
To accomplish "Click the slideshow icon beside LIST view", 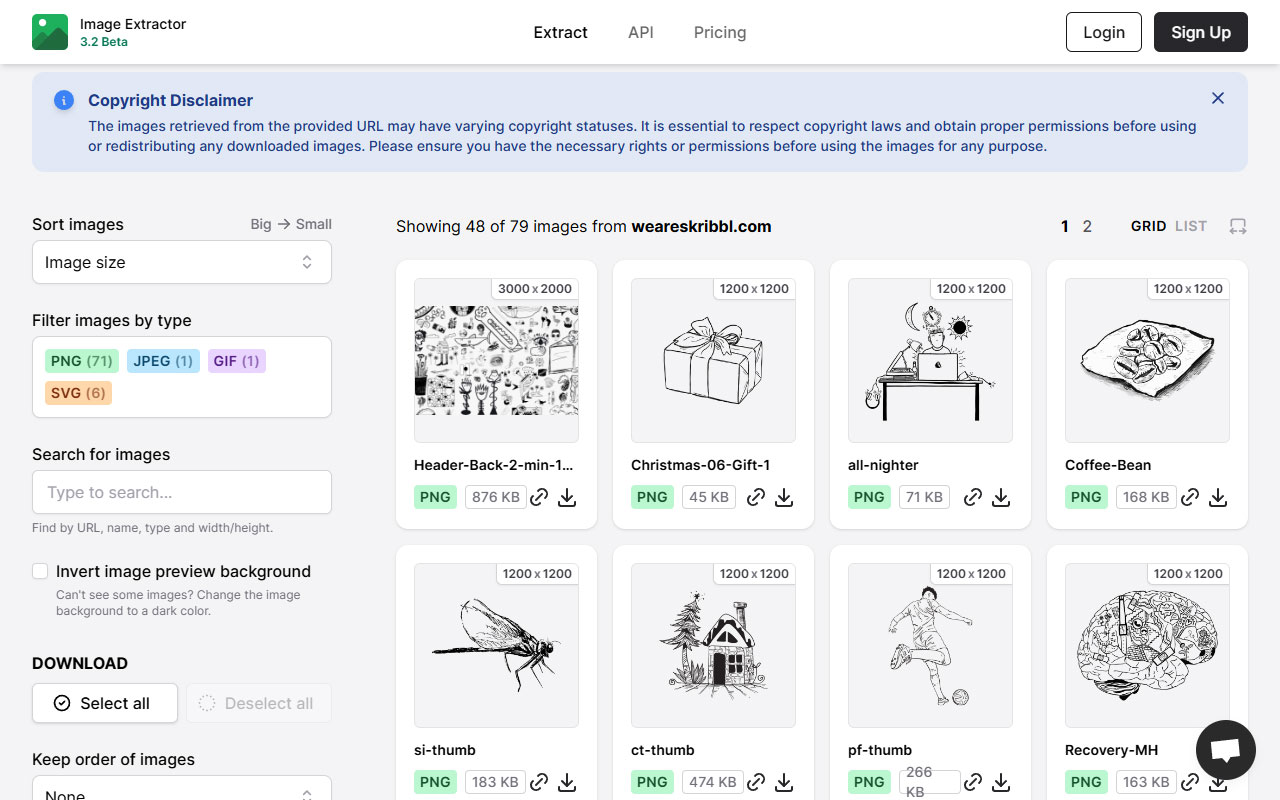I will coord(1239,227).
